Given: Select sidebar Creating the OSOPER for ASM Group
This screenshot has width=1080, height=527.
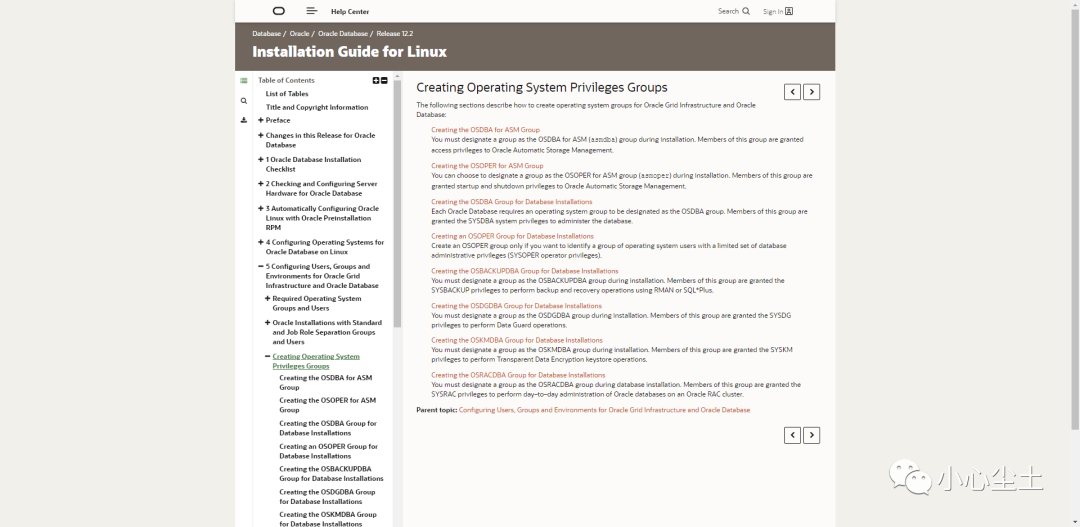Looking at the screenshot, I should tap(328, 405).
